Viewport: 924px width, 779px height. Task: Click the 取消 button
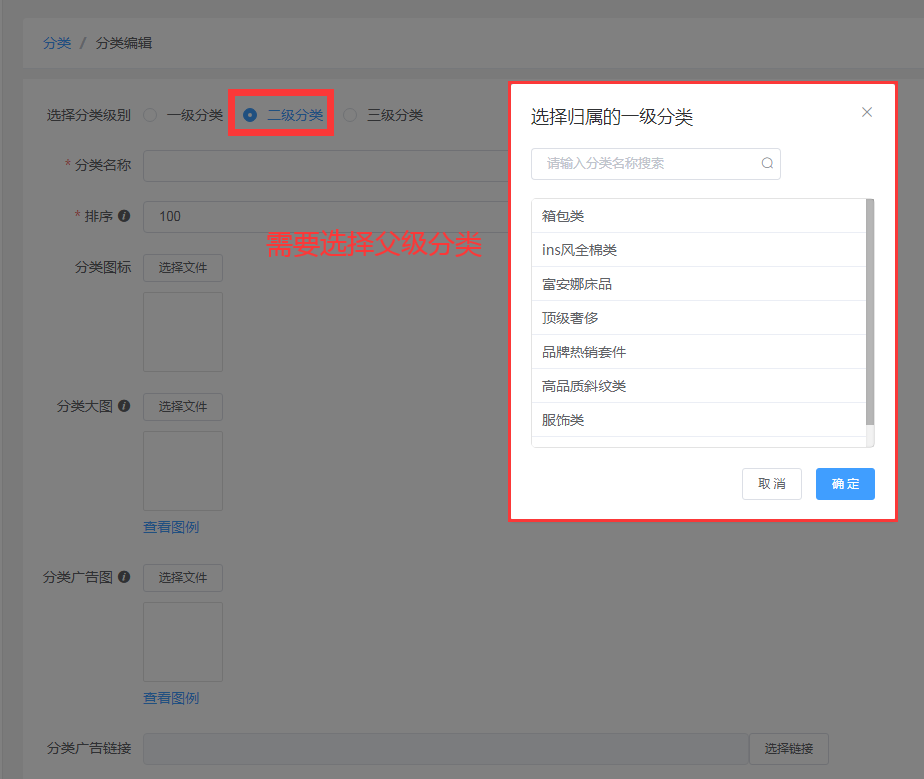click(771, 484)
